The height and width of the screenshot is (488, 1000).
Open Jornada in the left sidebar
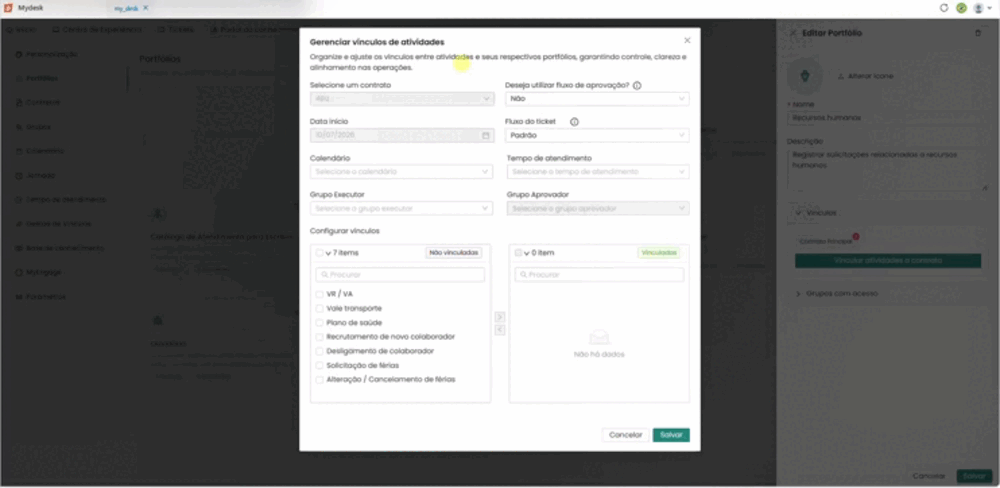36,175
